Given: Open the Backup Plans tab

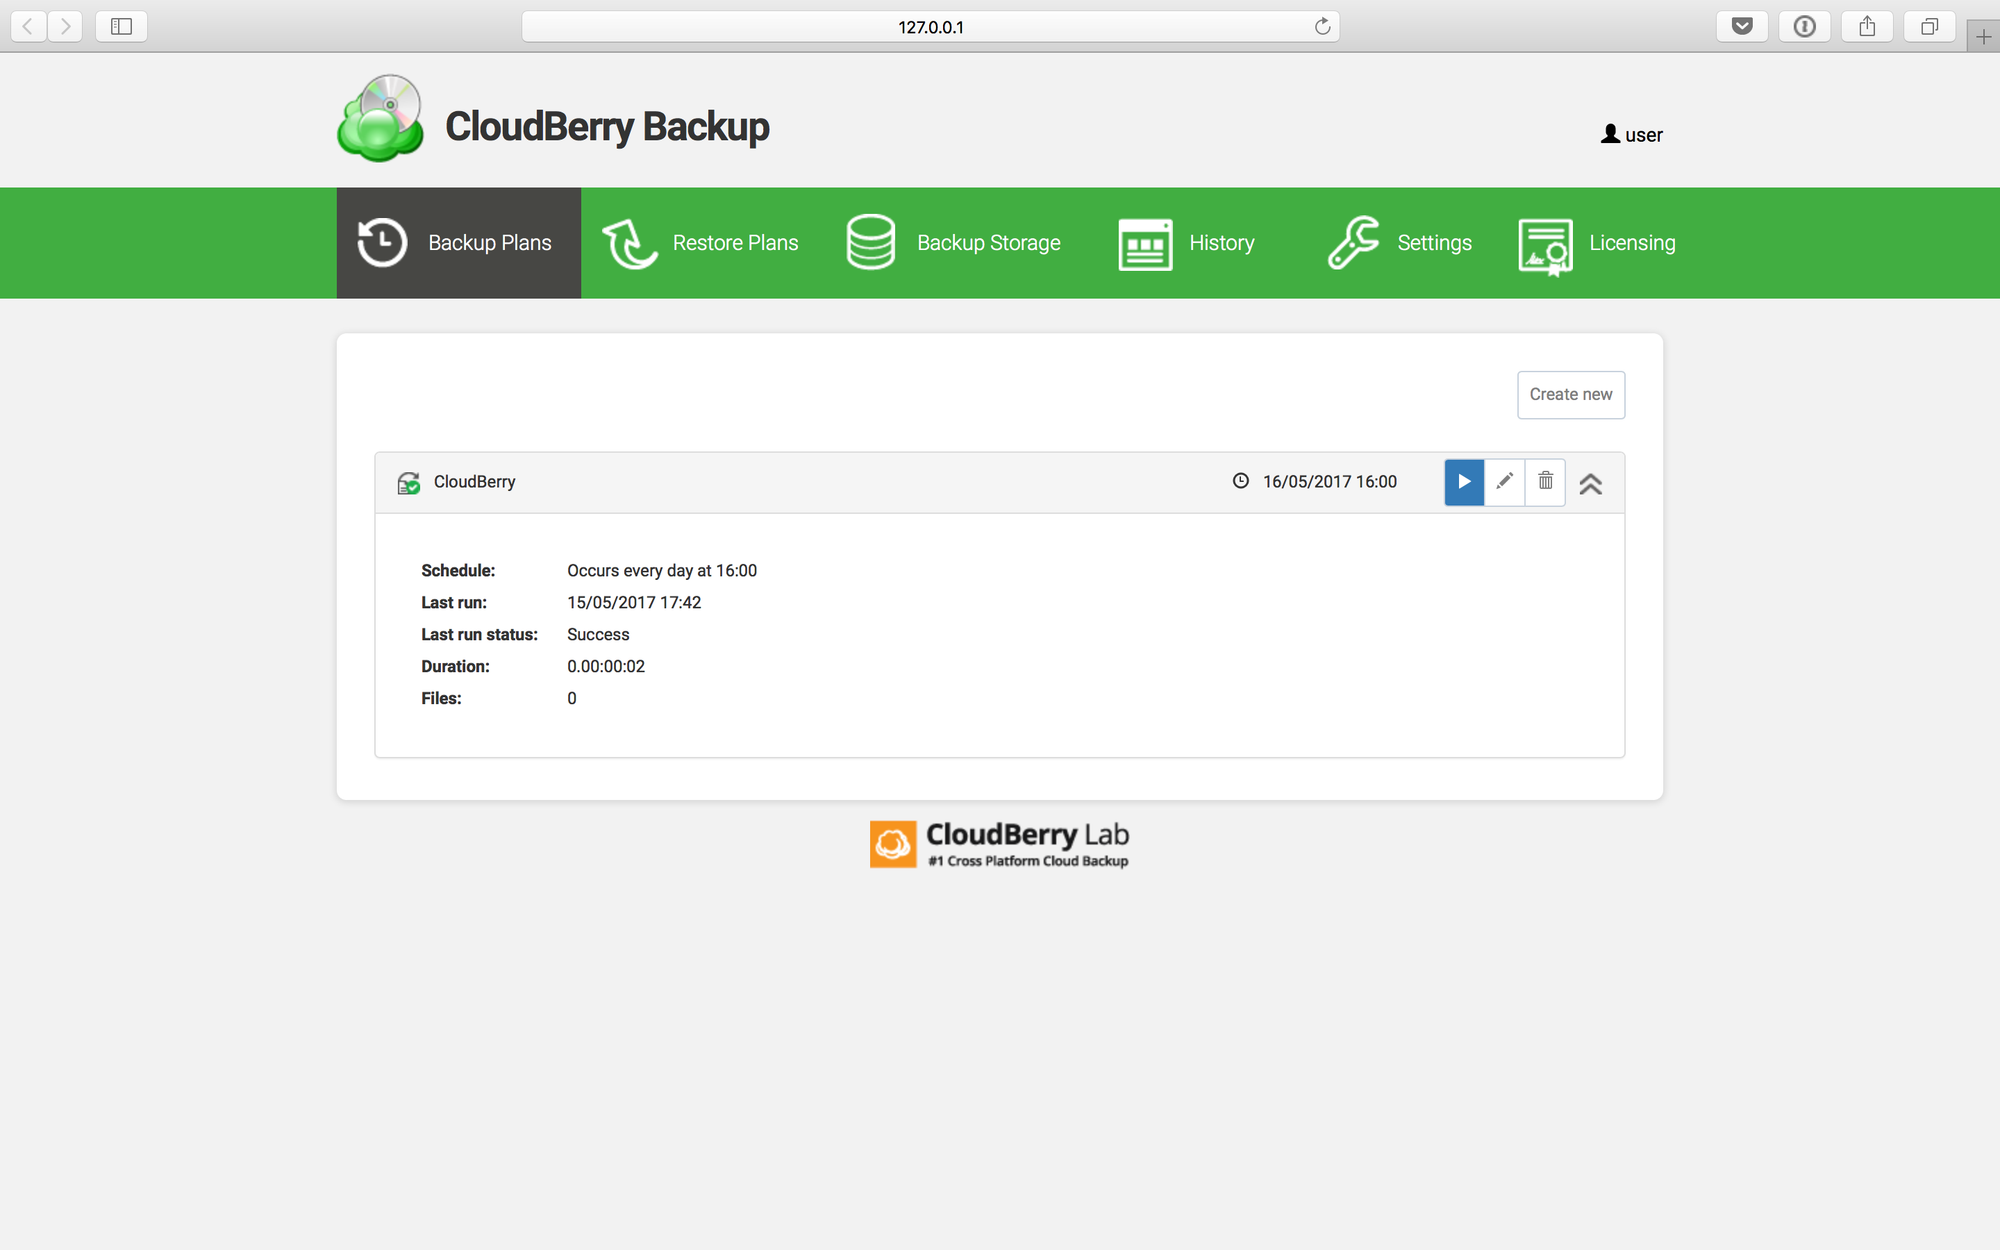Looking at the screenshot, I should click(459, 243).
